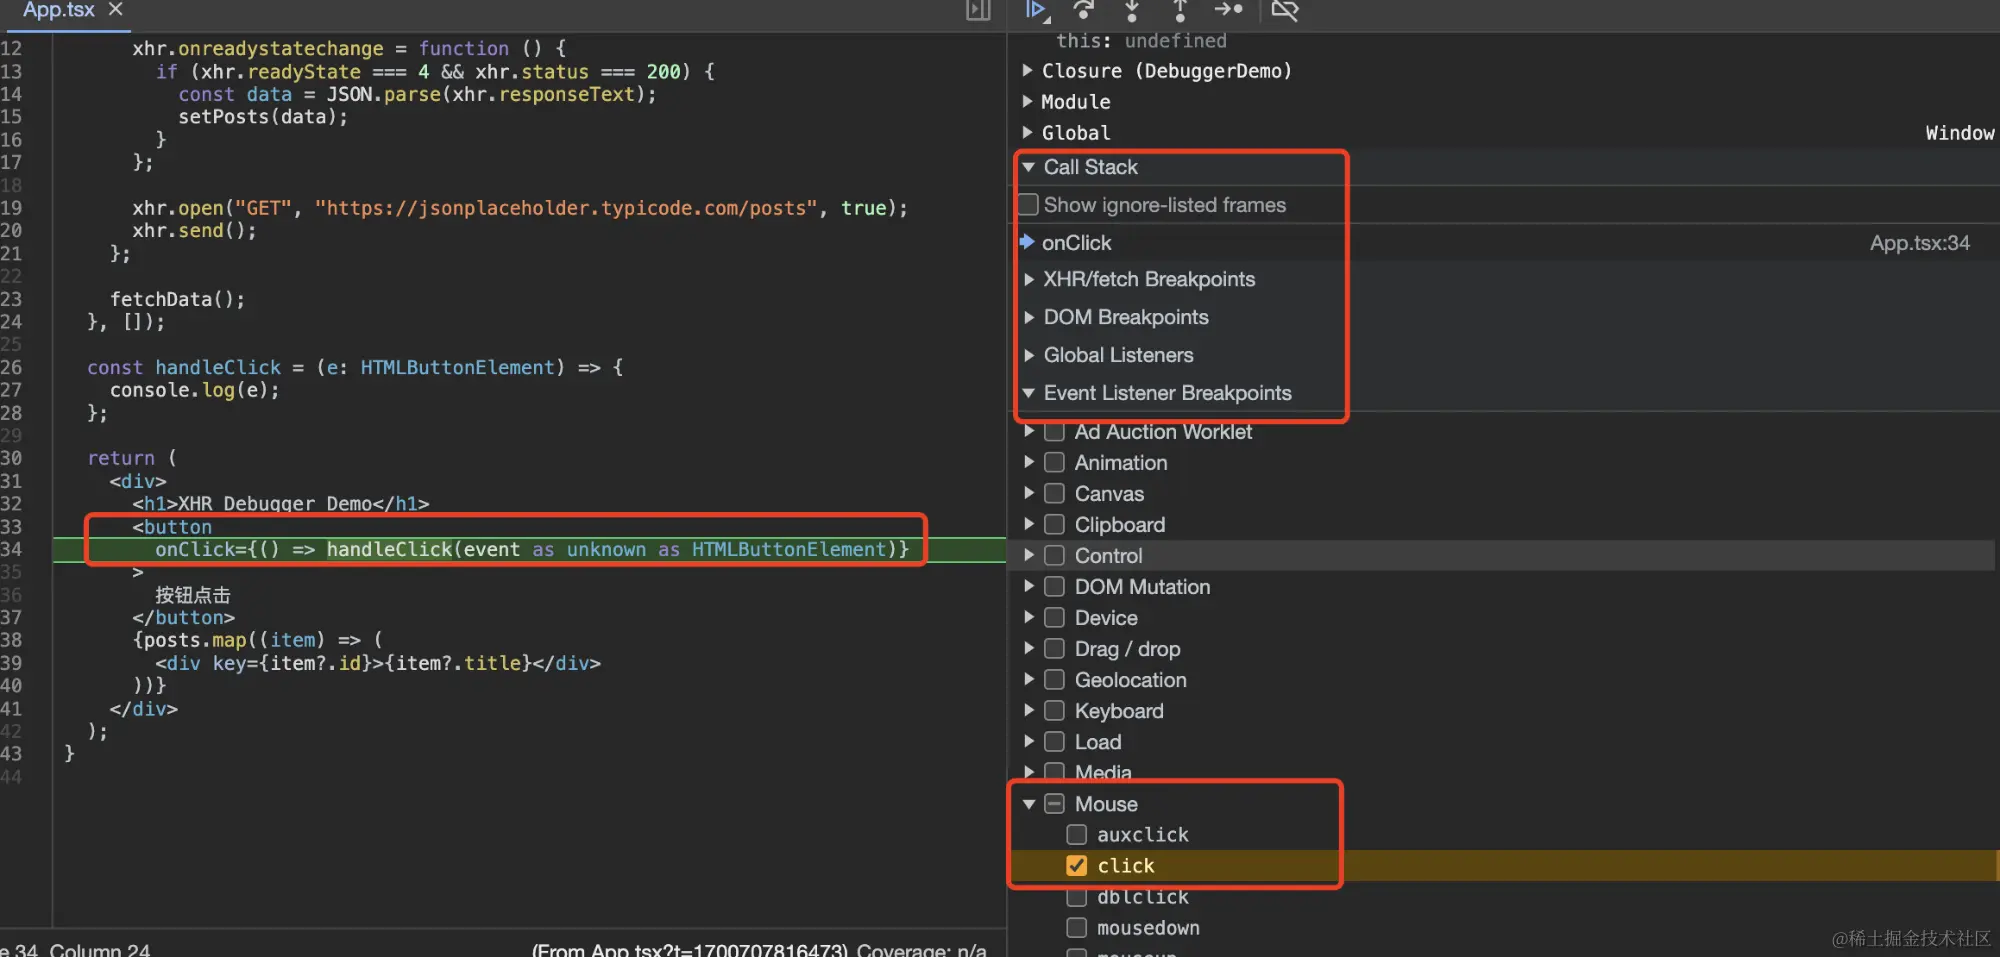Enable the dblclick event breakpoint
Image resolution: width=2000 pixels, height=957 pixels.
click(x=1076, y=897)
